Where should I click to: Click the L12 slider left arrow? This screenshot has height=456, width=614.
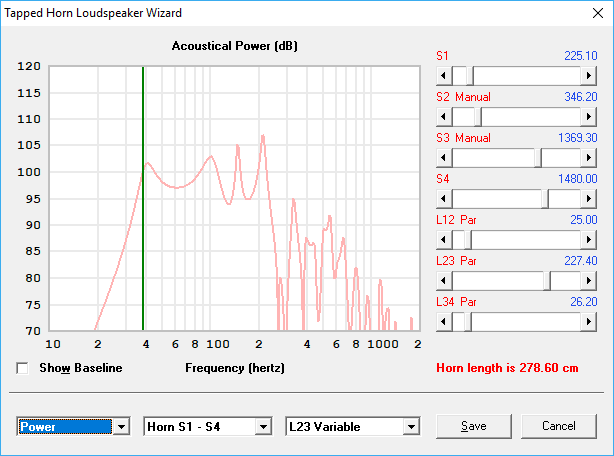[x=444, y=240]
